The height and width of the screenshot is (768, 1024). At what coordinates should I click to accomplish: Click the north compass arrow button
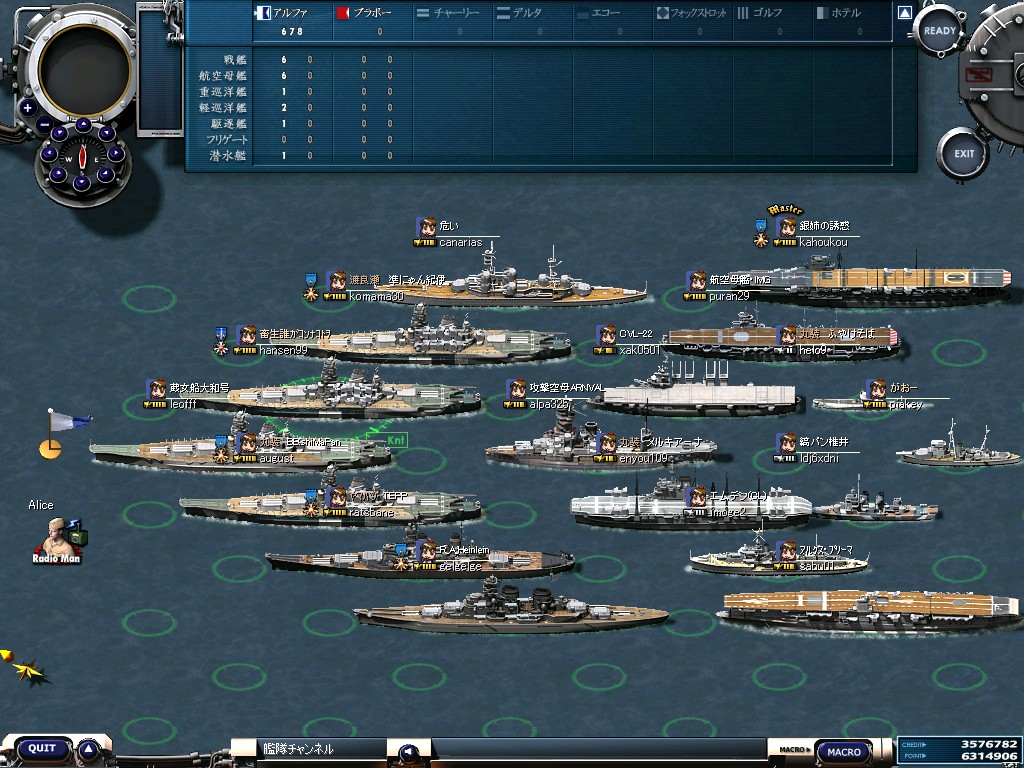coord(84,125)
